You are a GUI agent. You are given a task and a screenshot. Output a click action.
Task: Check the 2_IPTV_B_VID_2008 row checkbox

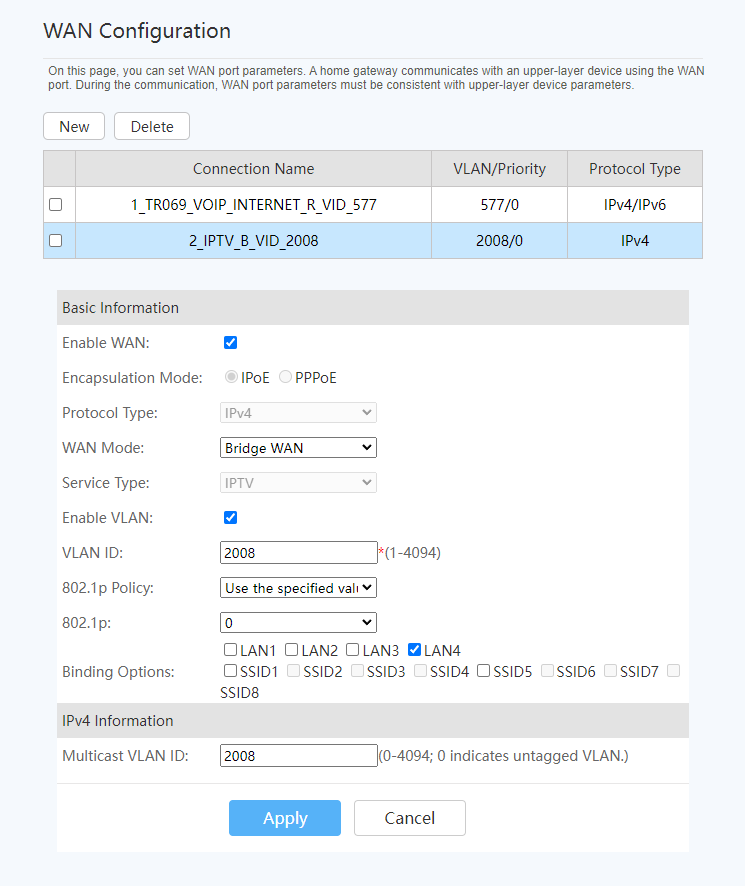56,240
